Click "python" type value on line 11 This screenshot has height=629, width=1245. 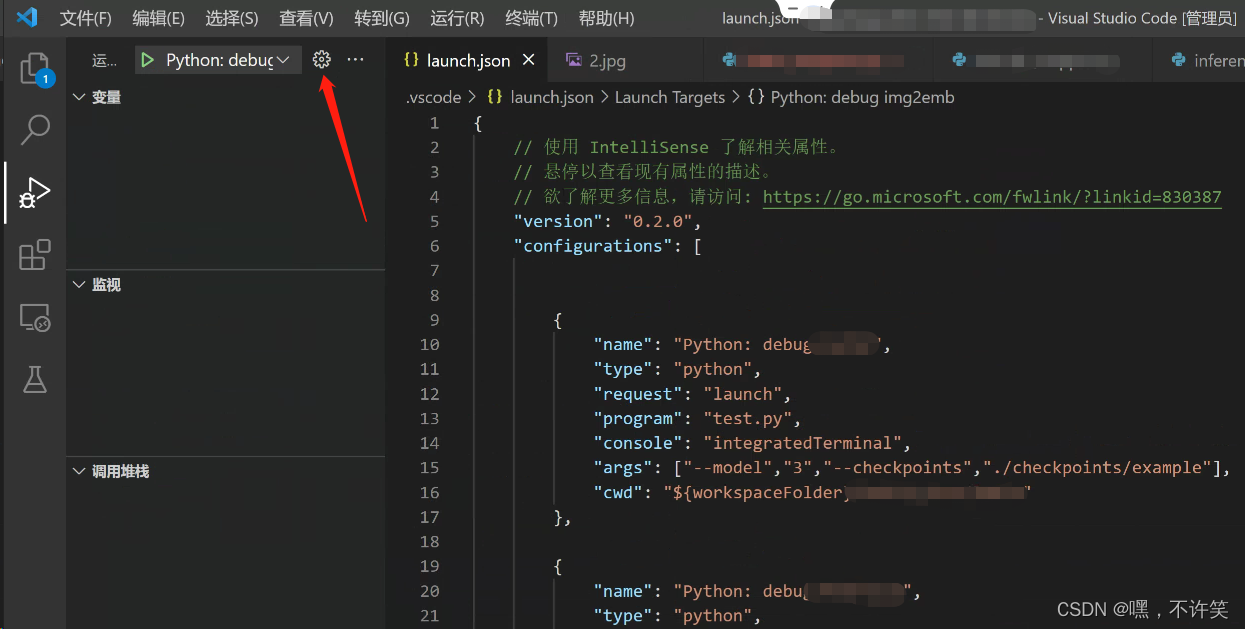click(x=712, y=369)
